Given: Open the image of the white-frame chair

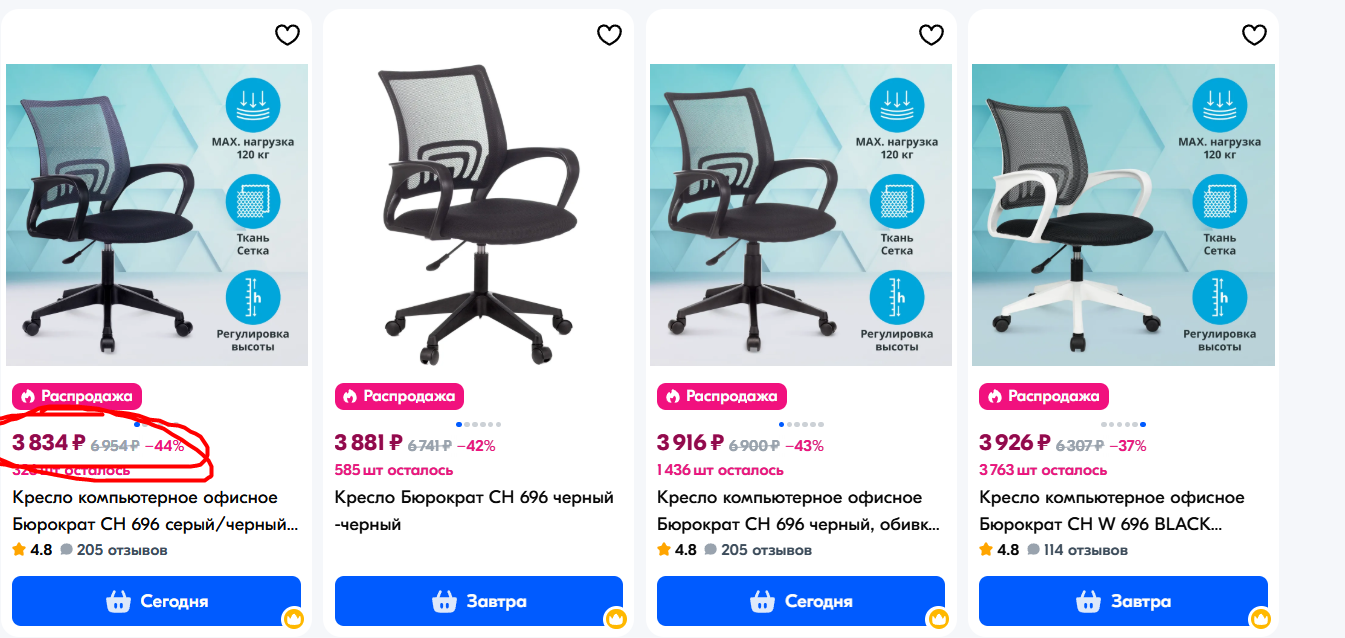Looking at the screenshot, I should pos(1123,215).
